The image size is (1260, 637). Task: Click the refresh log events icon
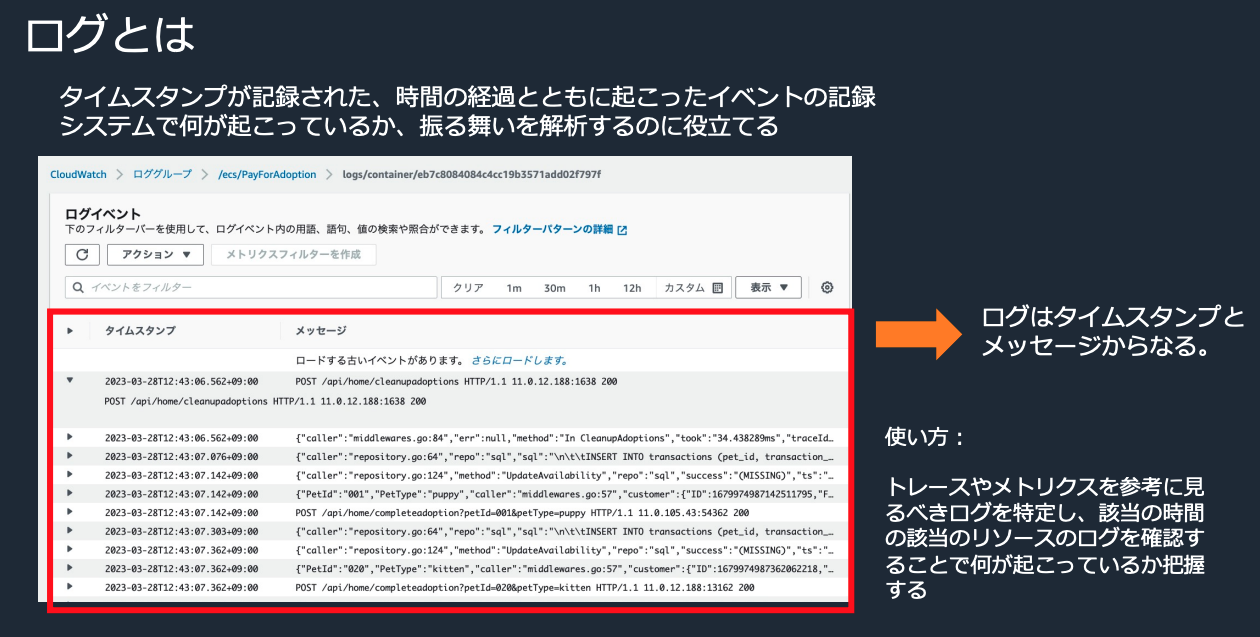[82, 254]
